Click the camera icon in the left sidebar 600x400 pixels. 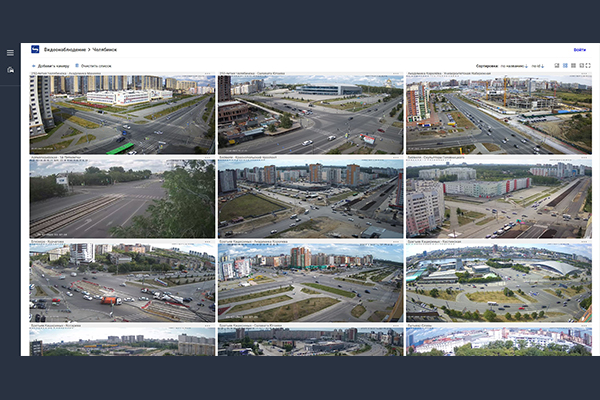coord(10,69)
